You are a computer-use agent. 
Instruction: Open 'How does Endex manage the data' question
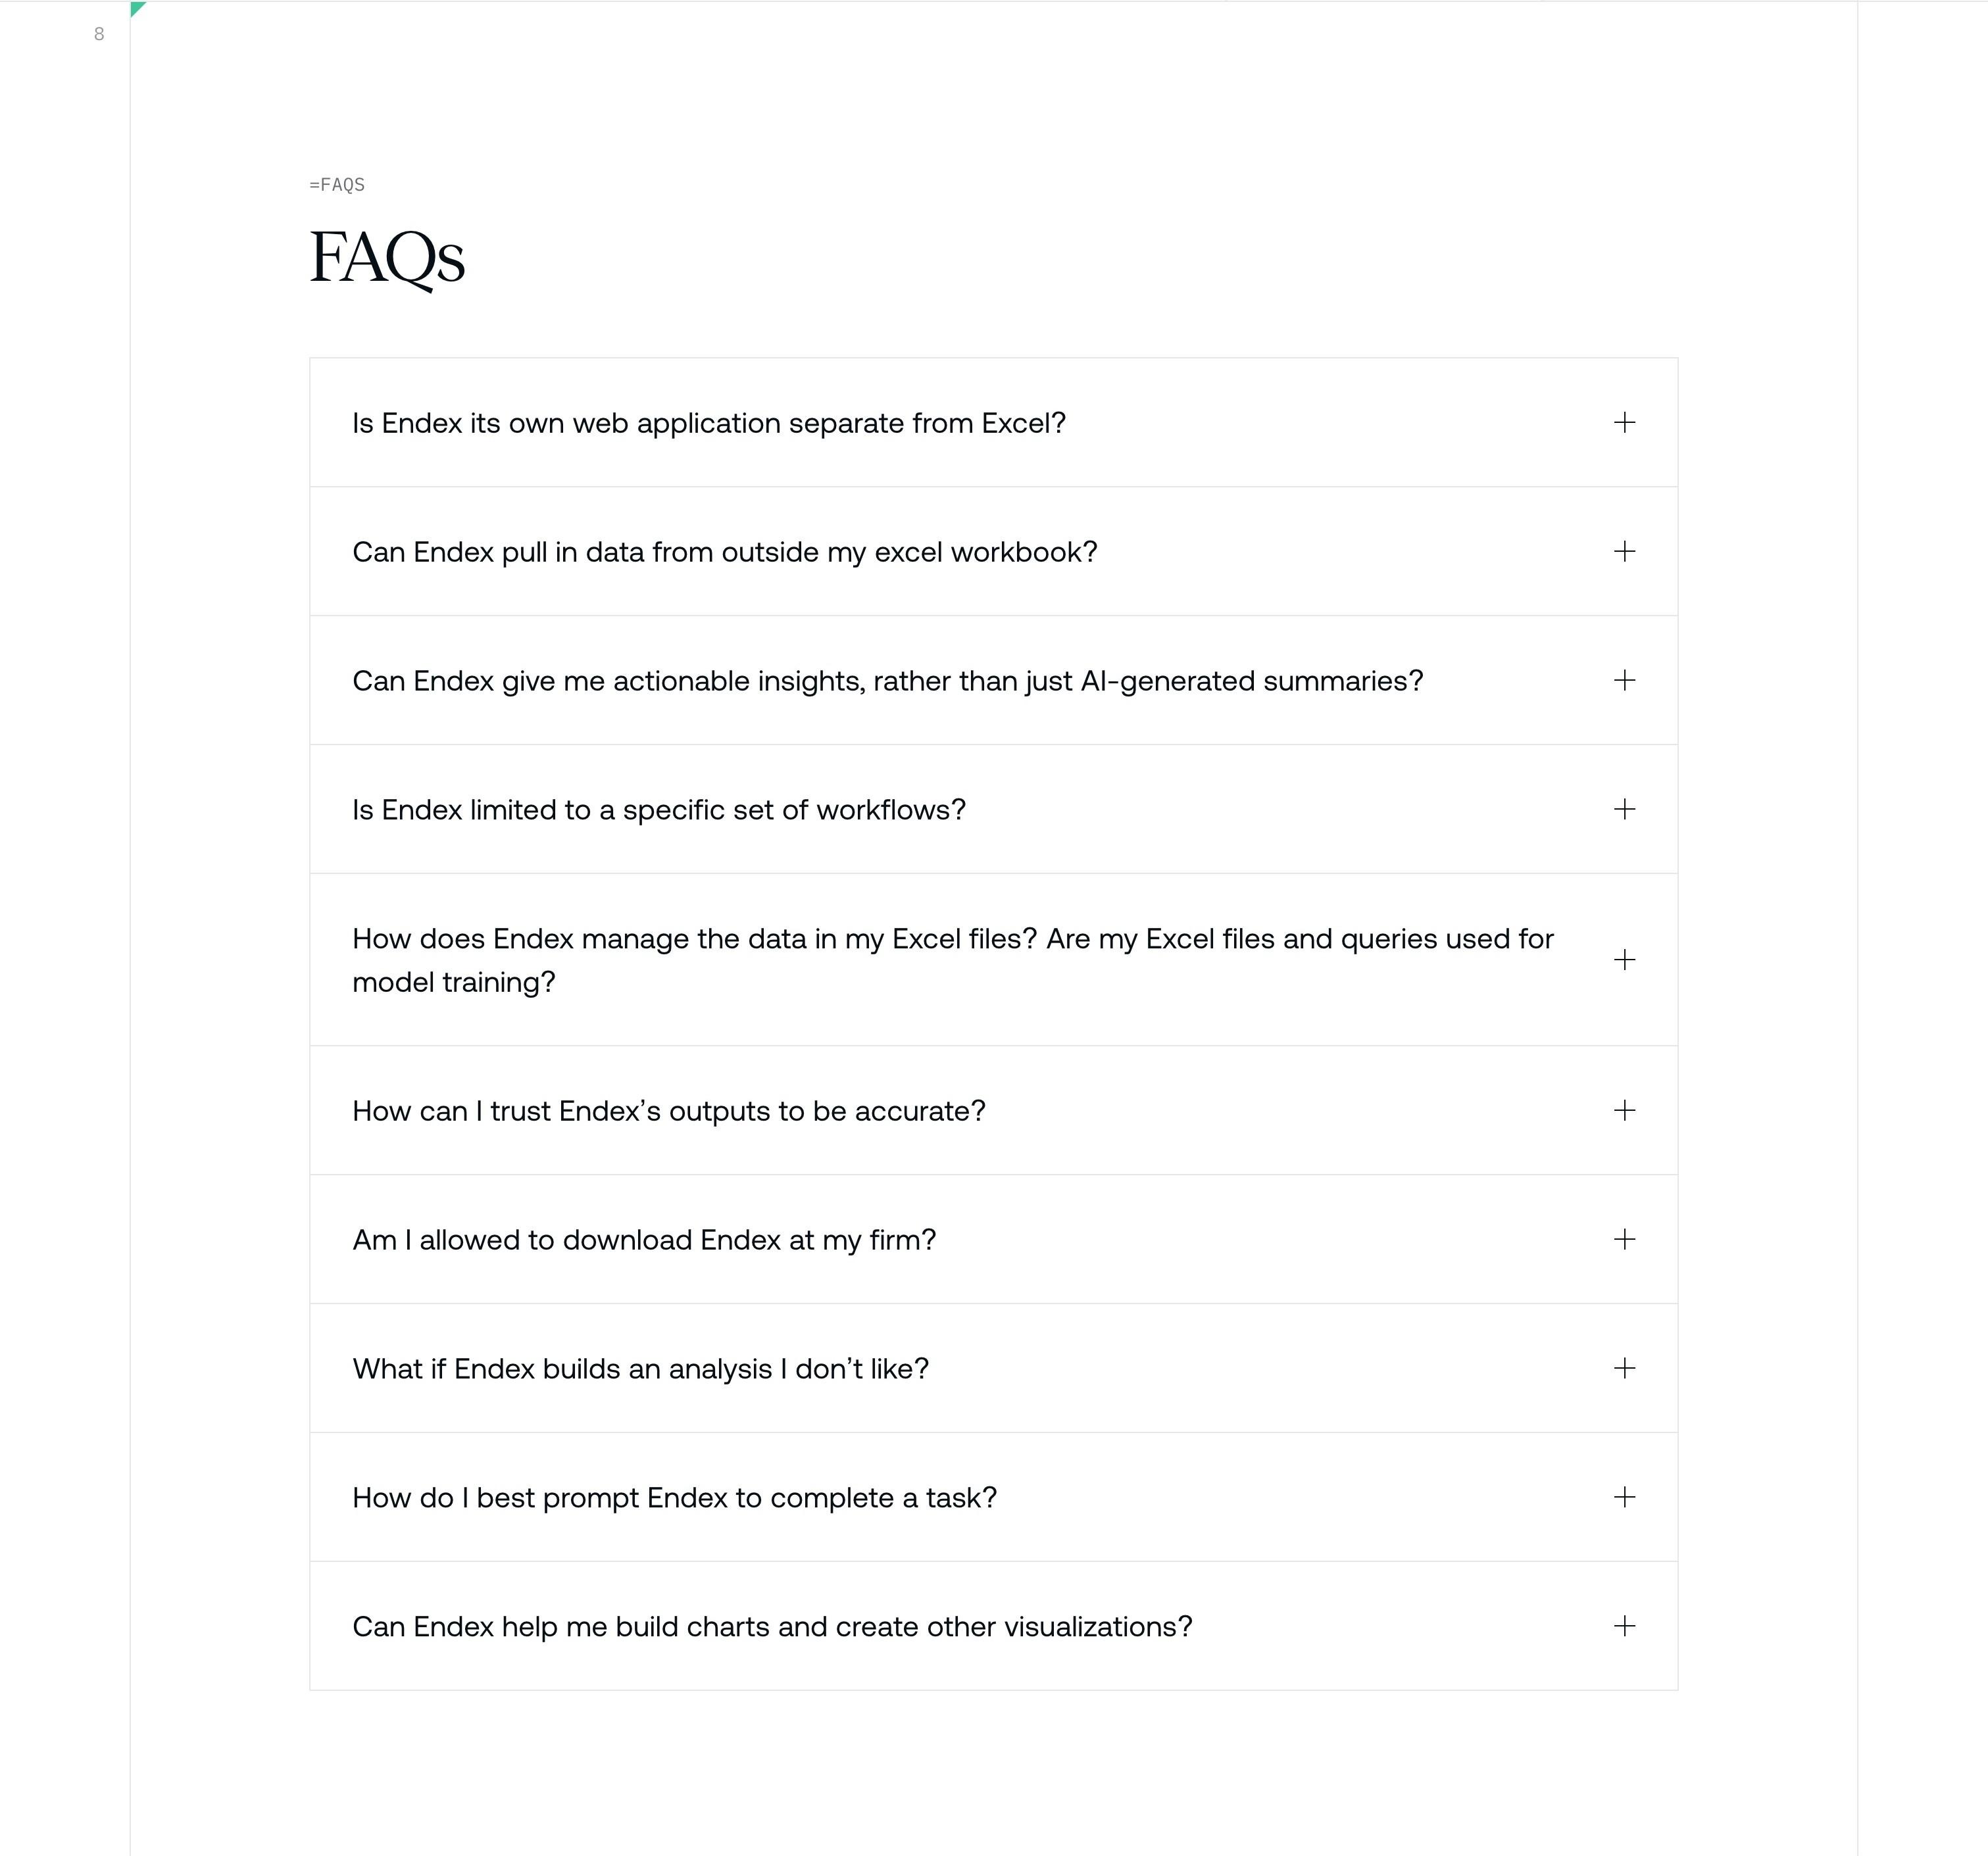[952, 959]
